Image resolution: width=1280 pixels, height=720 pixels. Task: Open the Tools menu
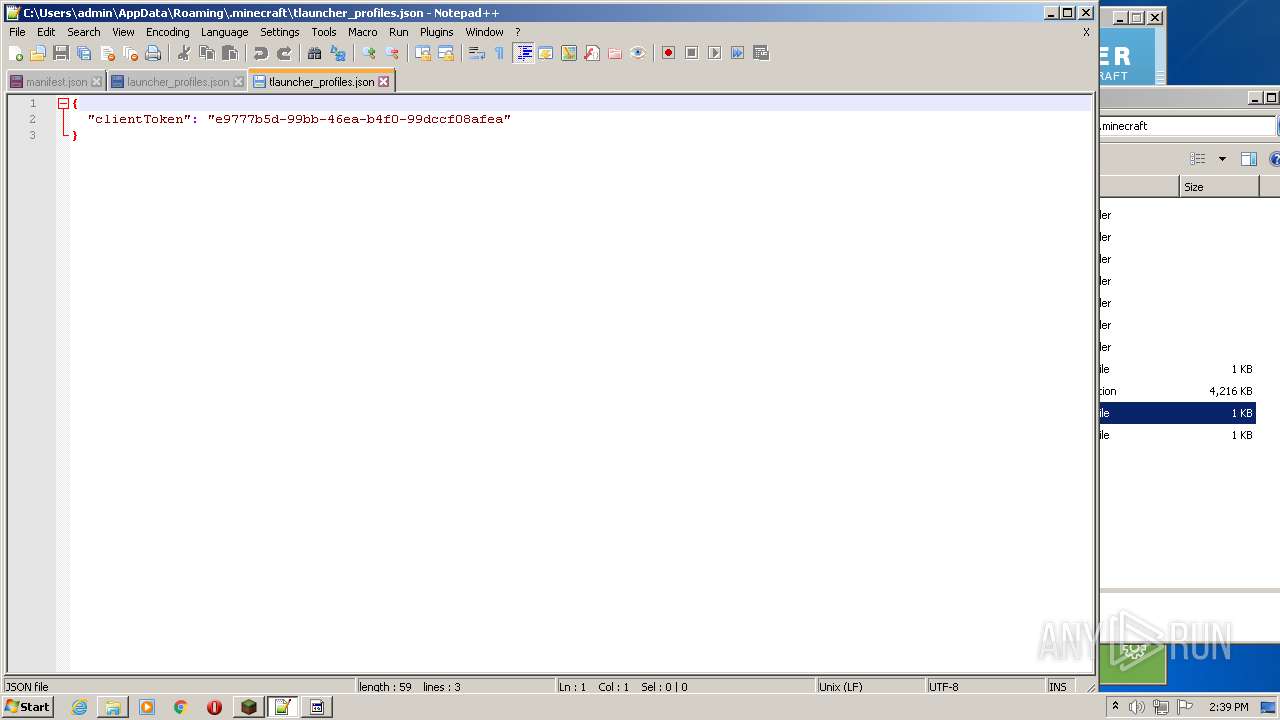[324, 32]
